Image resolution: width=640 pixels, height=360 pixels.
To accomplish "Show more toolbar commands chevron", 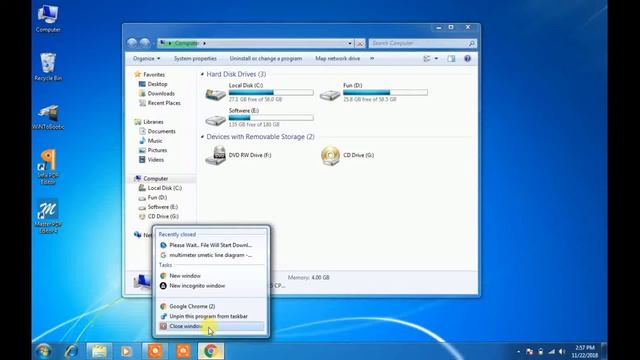I will click(372, 59).
